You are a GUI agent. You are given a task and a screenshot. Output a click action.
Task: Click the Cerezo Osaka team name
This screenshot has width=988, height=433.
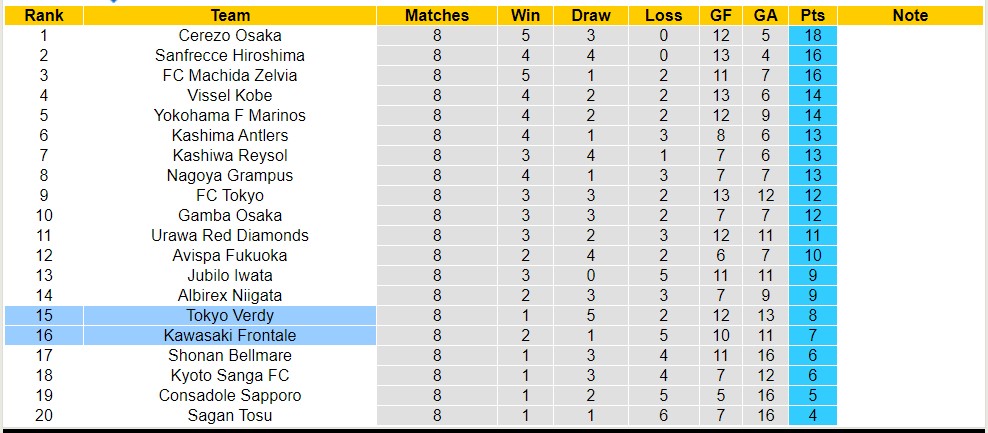(x=230, y=35)
